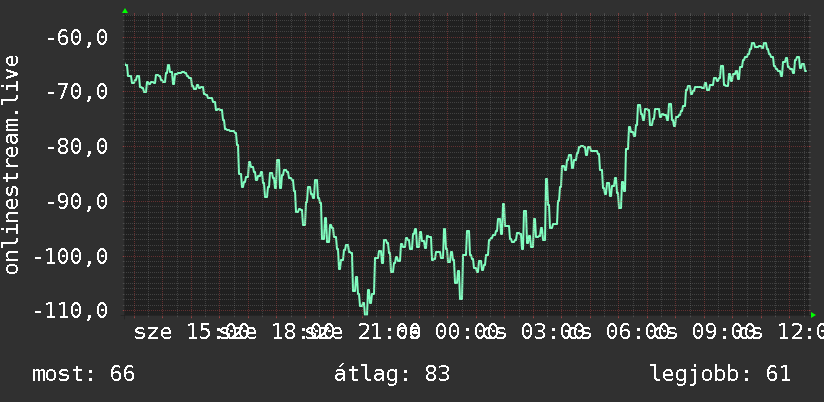Click the -80,0 axis label

click(77, 147)
